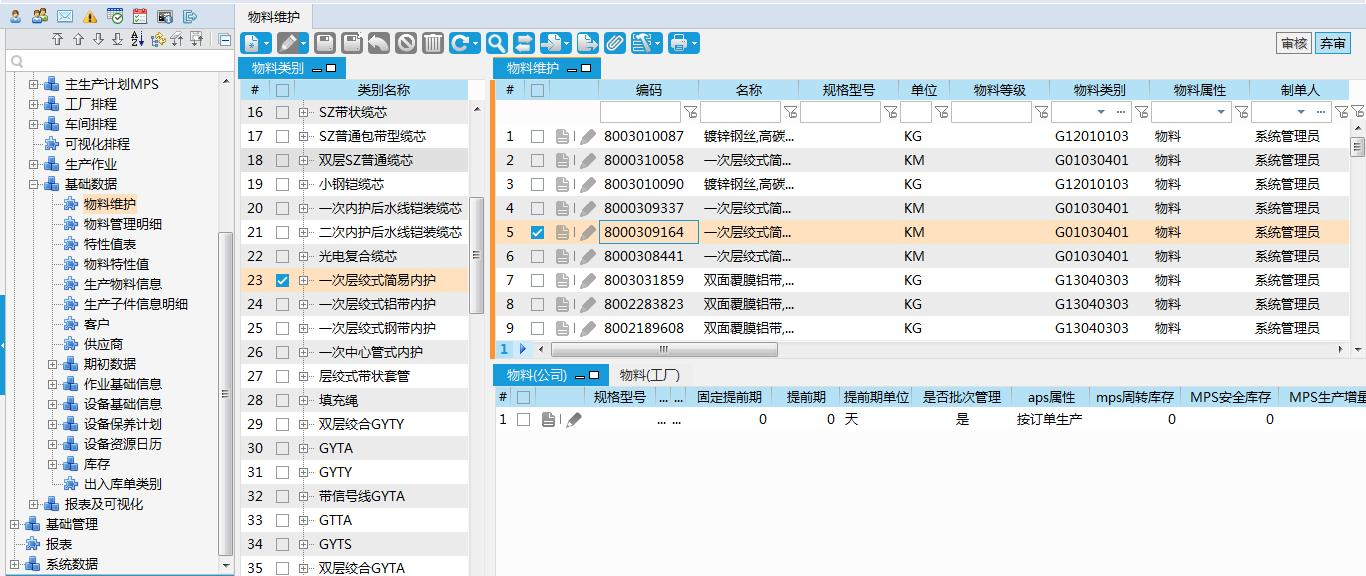This screenshot has width=1366, height=576.
Task: Uncheck the checkbox for 一次层绞式简易内护
Action: (x=282, y=281)
